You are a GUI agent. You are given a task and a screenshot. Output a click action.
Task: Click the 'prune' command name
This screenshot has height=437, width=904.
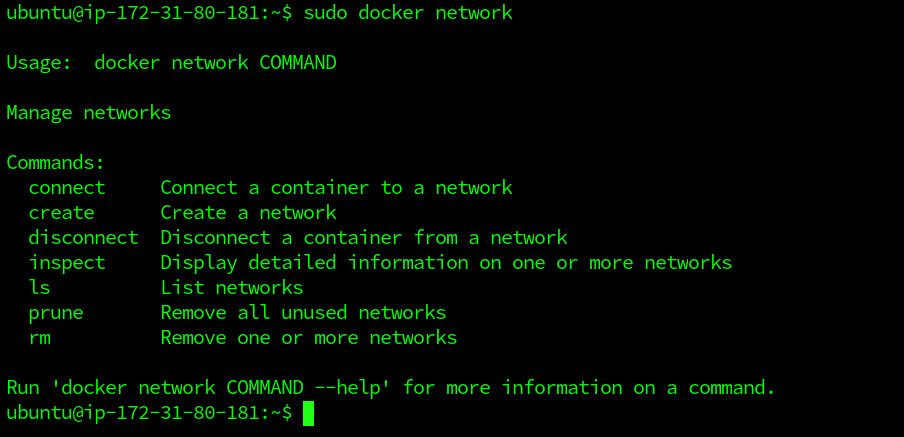(56, 313)
